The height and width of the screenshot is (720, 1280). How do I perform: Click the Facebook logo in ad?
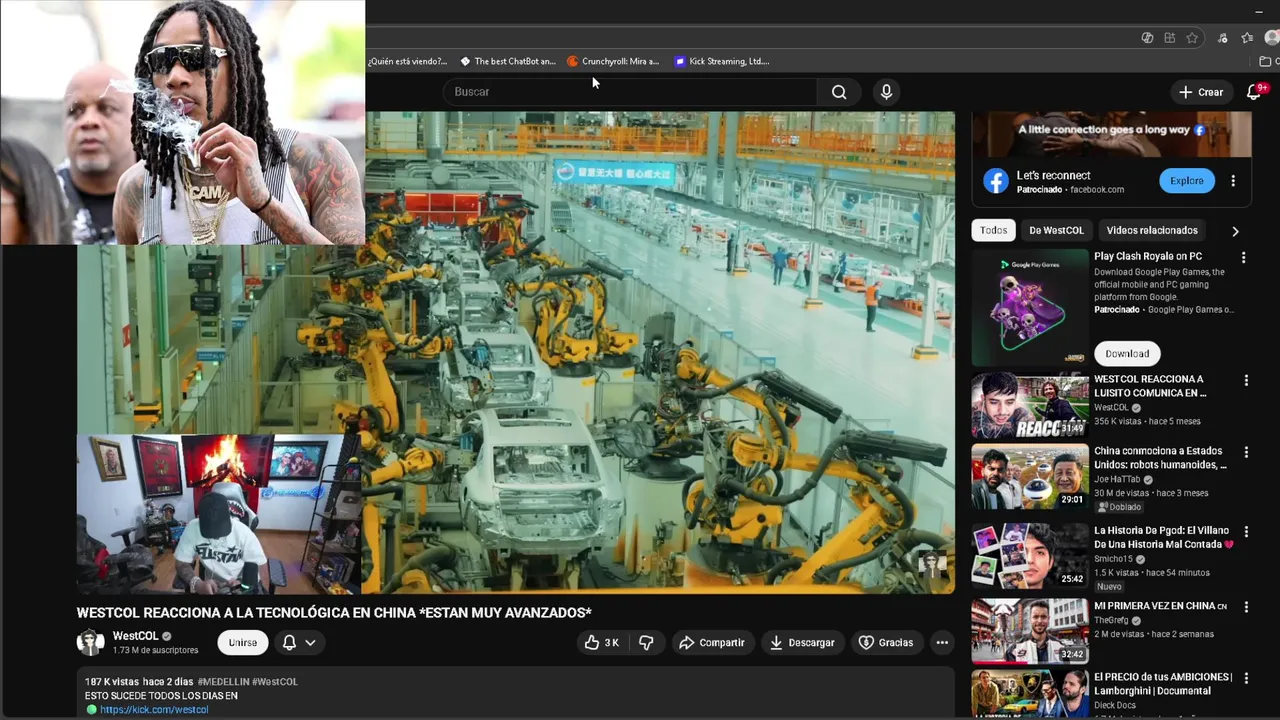tap(995, 181)
